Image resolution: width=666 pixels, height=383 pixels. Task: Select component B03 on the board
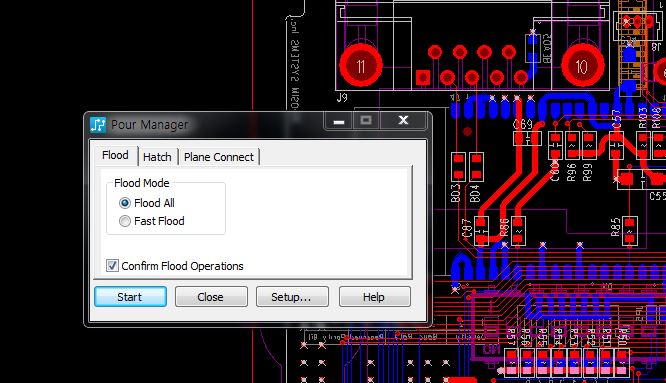click(x=458, y=167)
